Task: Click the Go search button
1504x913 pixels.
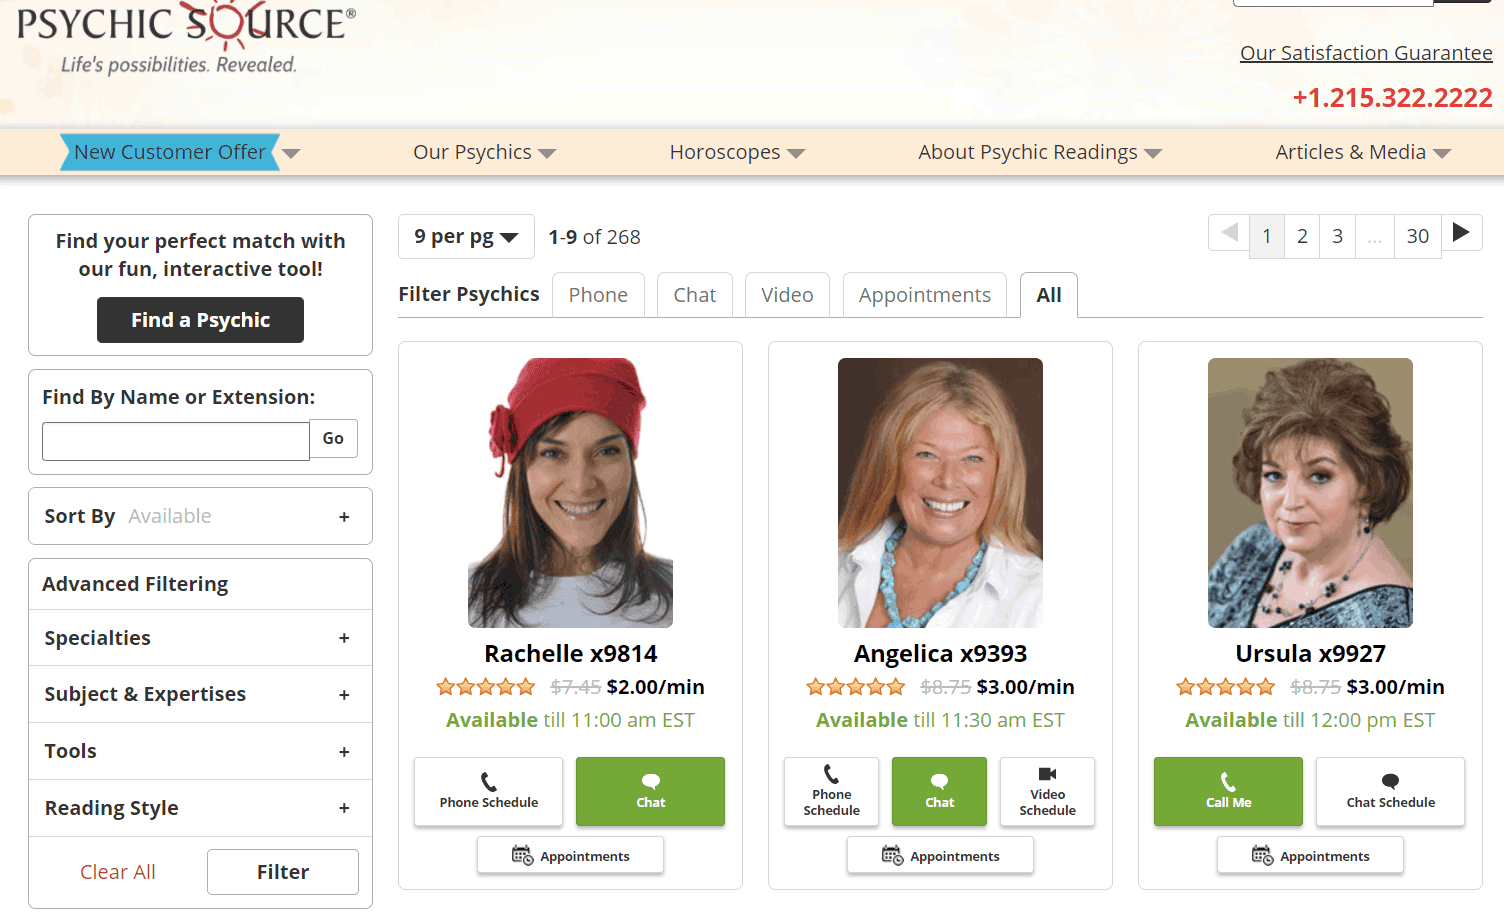Action: [333, 438]
